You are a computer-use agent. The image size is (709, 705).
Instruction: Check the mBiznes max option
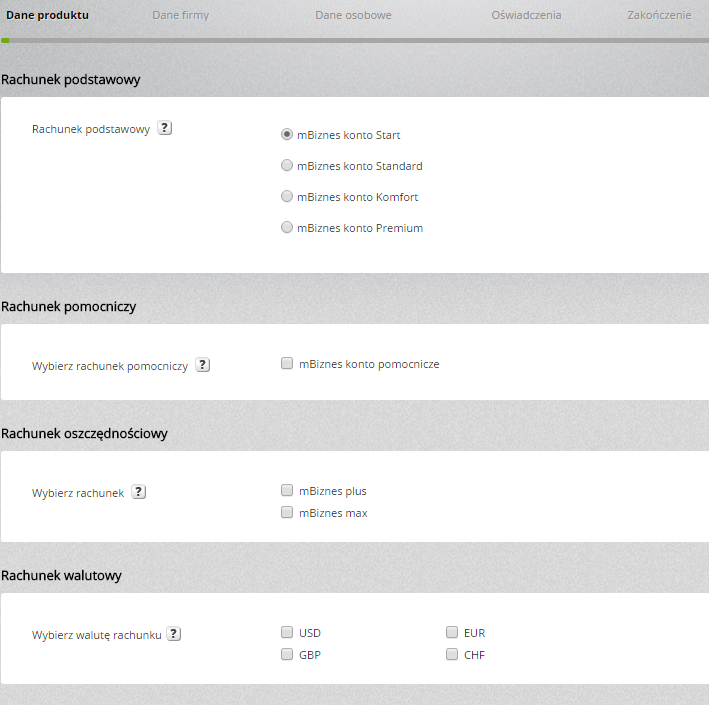287,512
